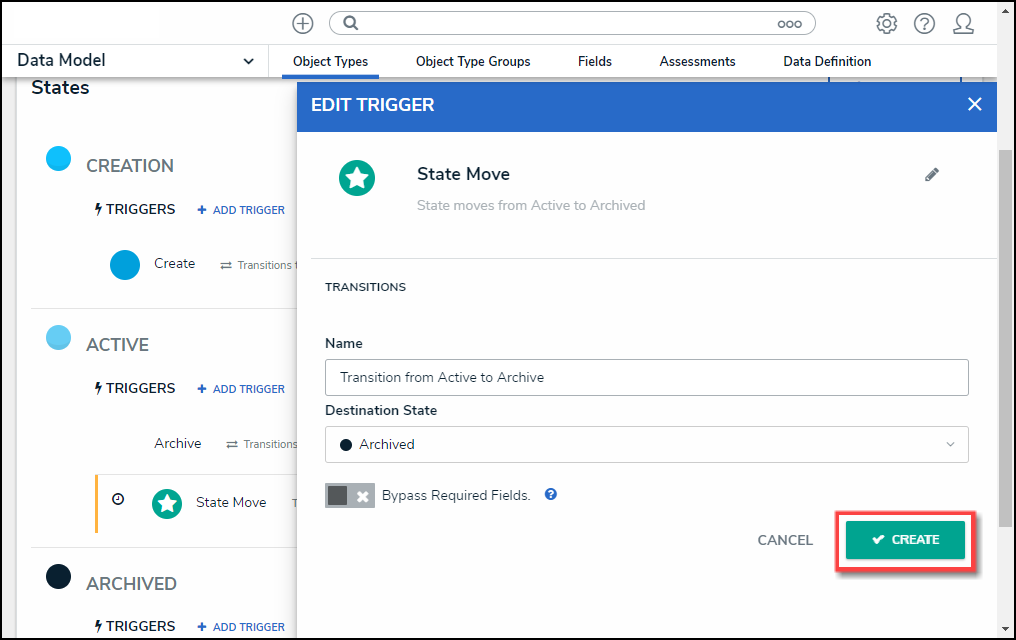Open the settings gear icon
Screen dimensions: 1016x640
coord(886,23)
